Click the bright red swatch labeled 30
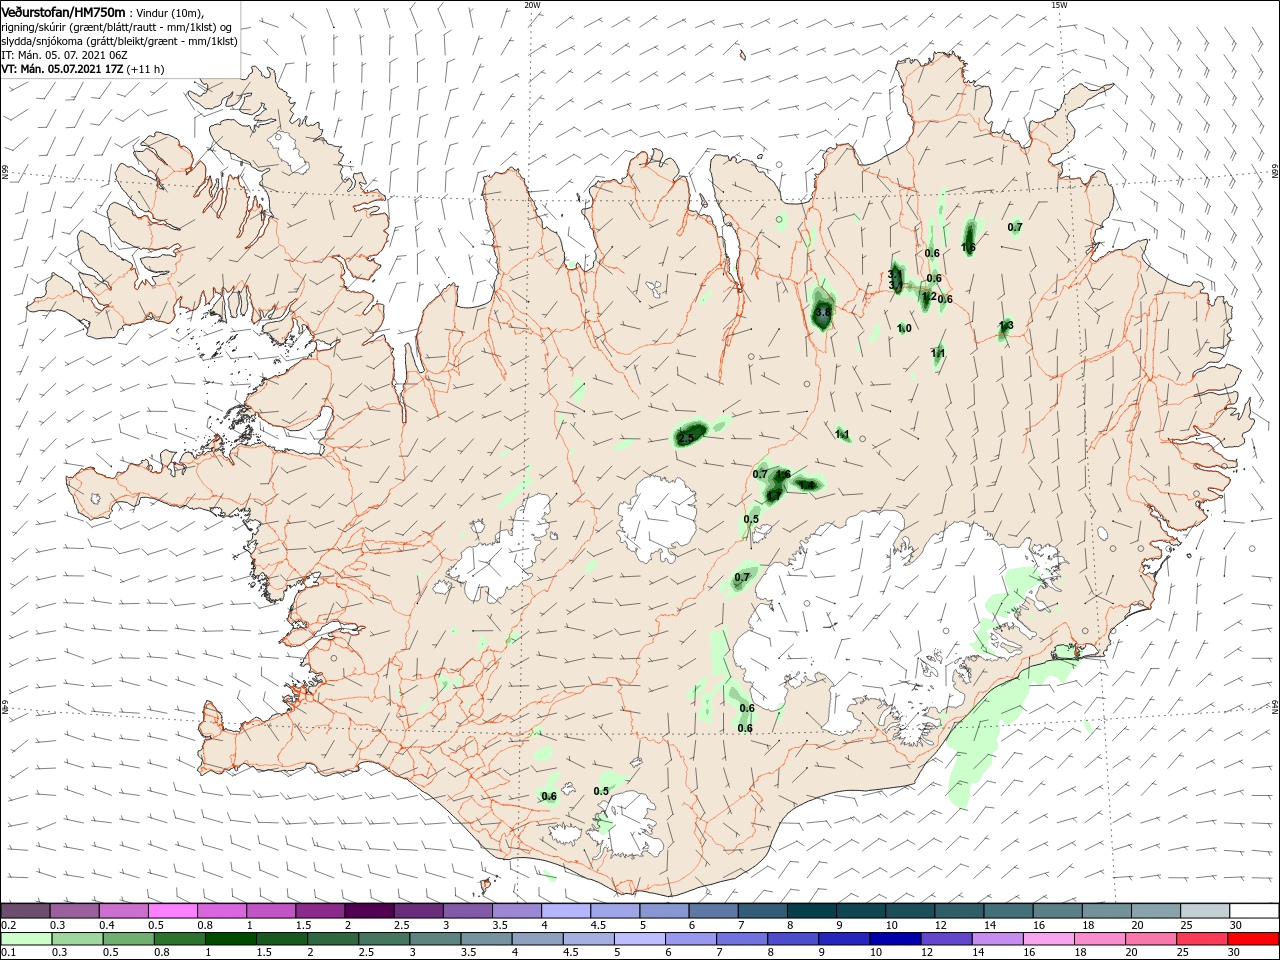The height and width of the screenshot is (960, 1280). [1254, 939]
